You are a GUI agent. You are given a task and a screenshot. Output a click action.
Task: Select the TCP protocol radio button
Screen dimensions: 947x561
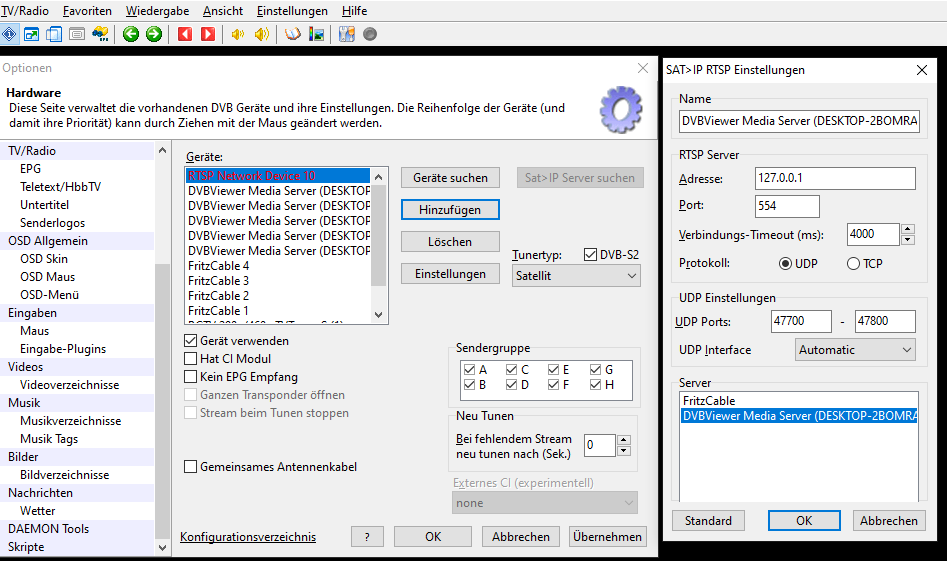pyautogui.click(x=853, y=264)
